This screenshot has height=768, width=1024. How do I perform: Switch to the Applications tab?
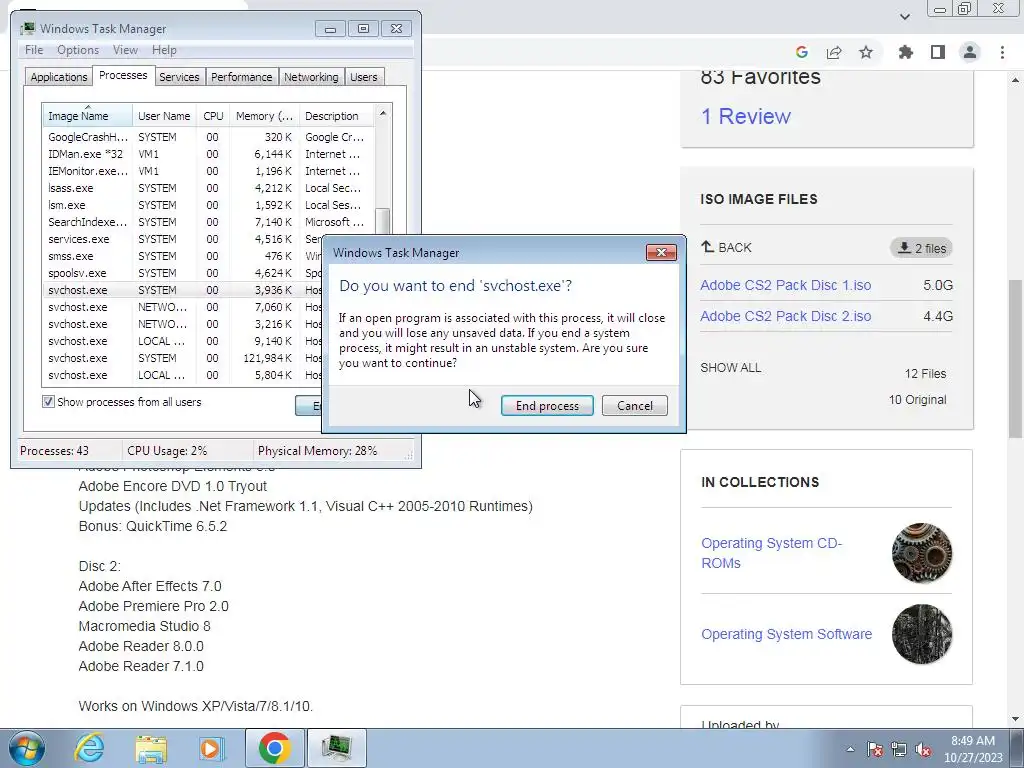(59, 77)
